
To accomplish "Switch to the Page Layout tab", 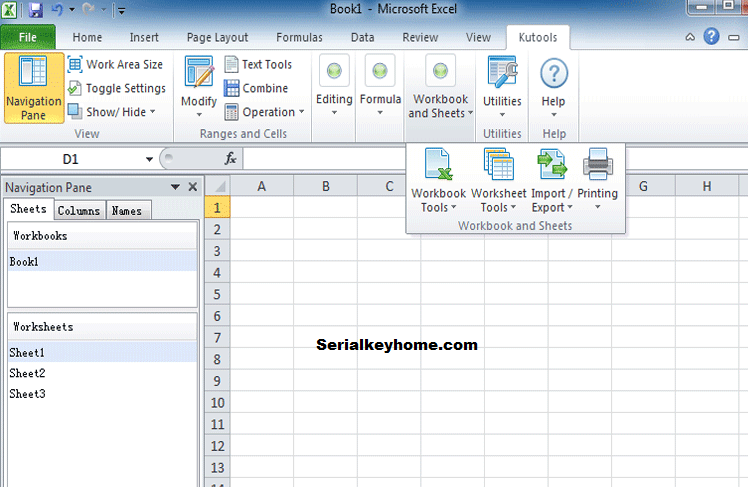I will pyautogui.click(x=218, y=37).
